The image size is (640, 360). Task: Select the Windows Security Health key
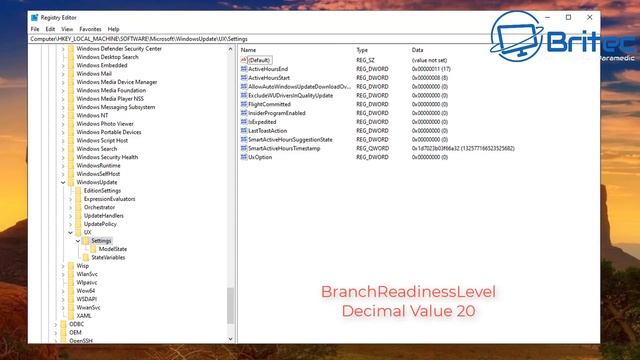(x=107, y=157)
